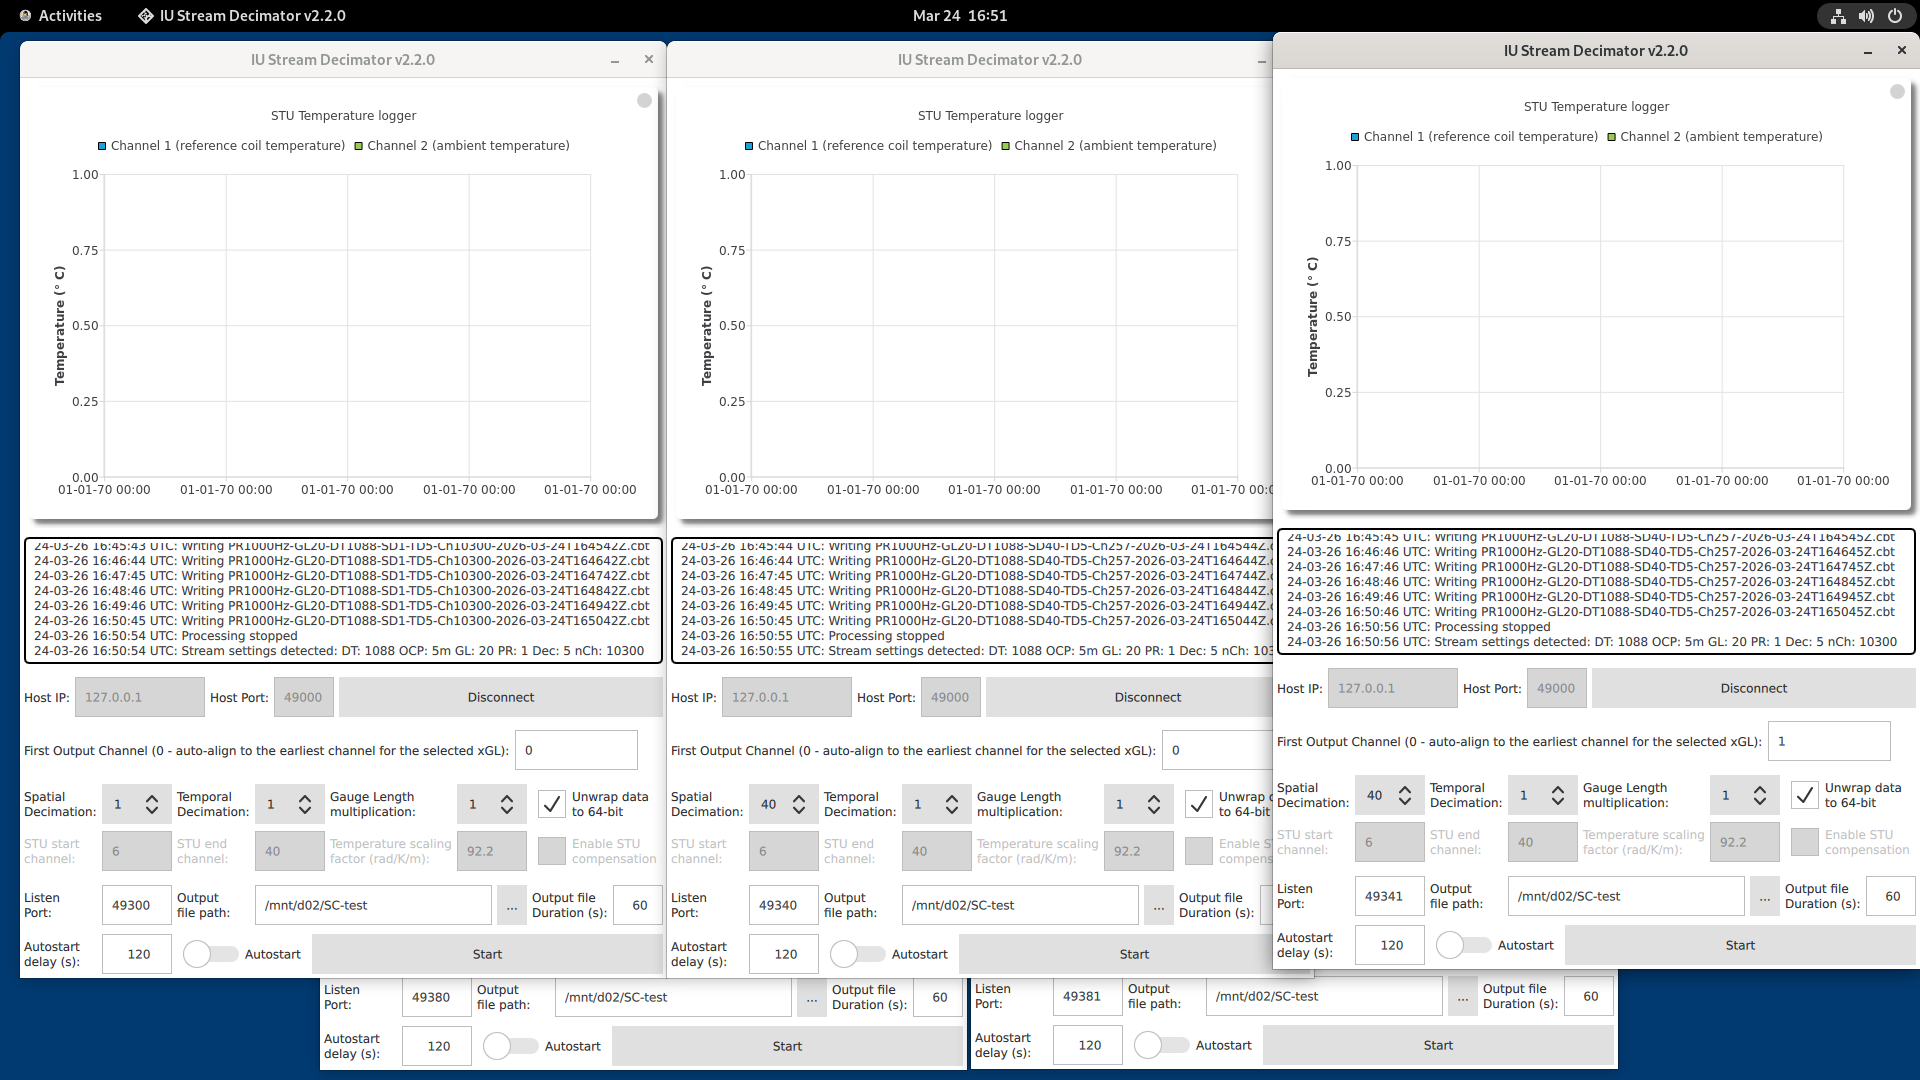This screenshot has width=1920, height=1080.
Task: Click the grey status indicator dot in right window chart
Action: (x=1897, y=91)
